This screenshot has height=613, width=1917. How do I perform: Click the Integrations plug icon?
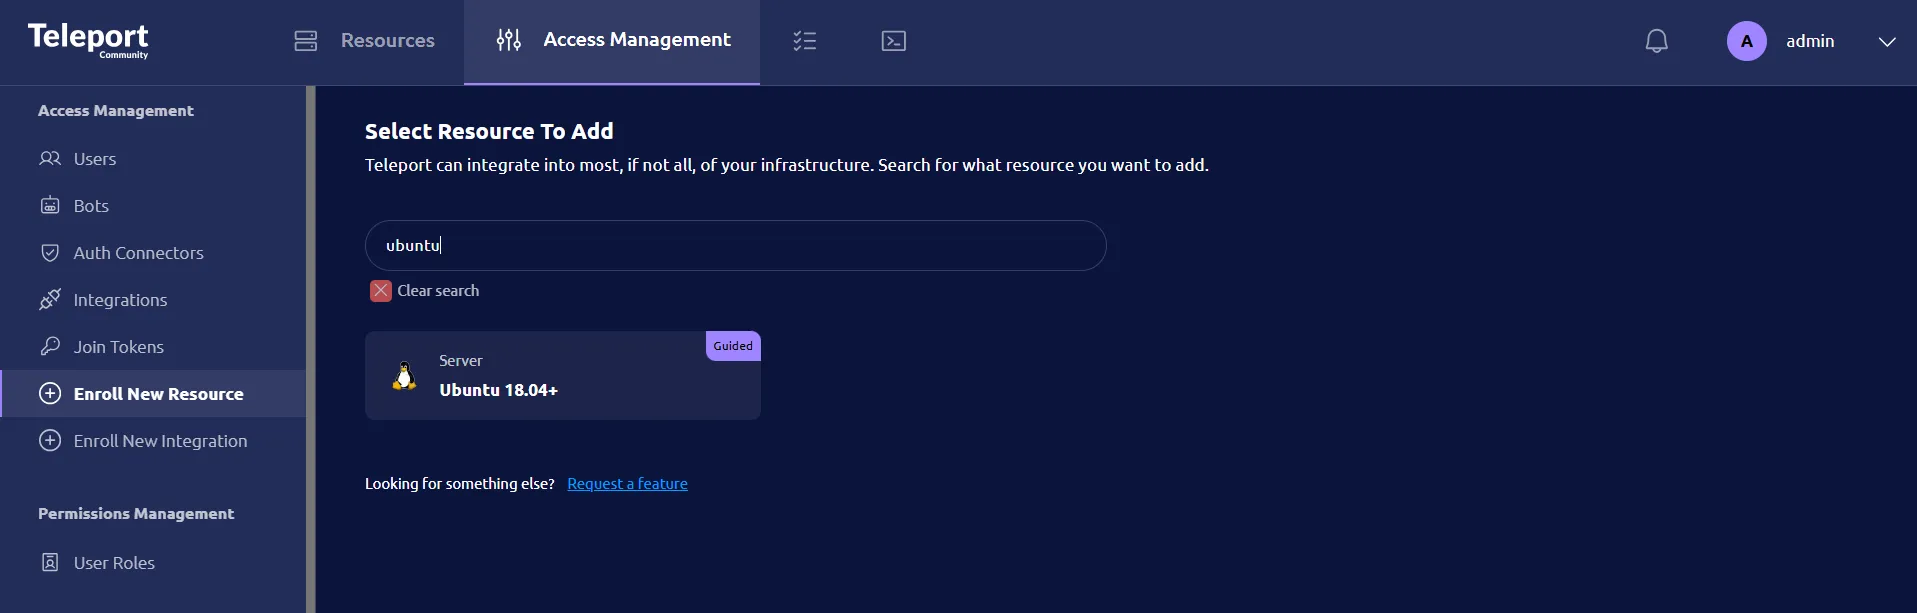[x=50, y=299]
